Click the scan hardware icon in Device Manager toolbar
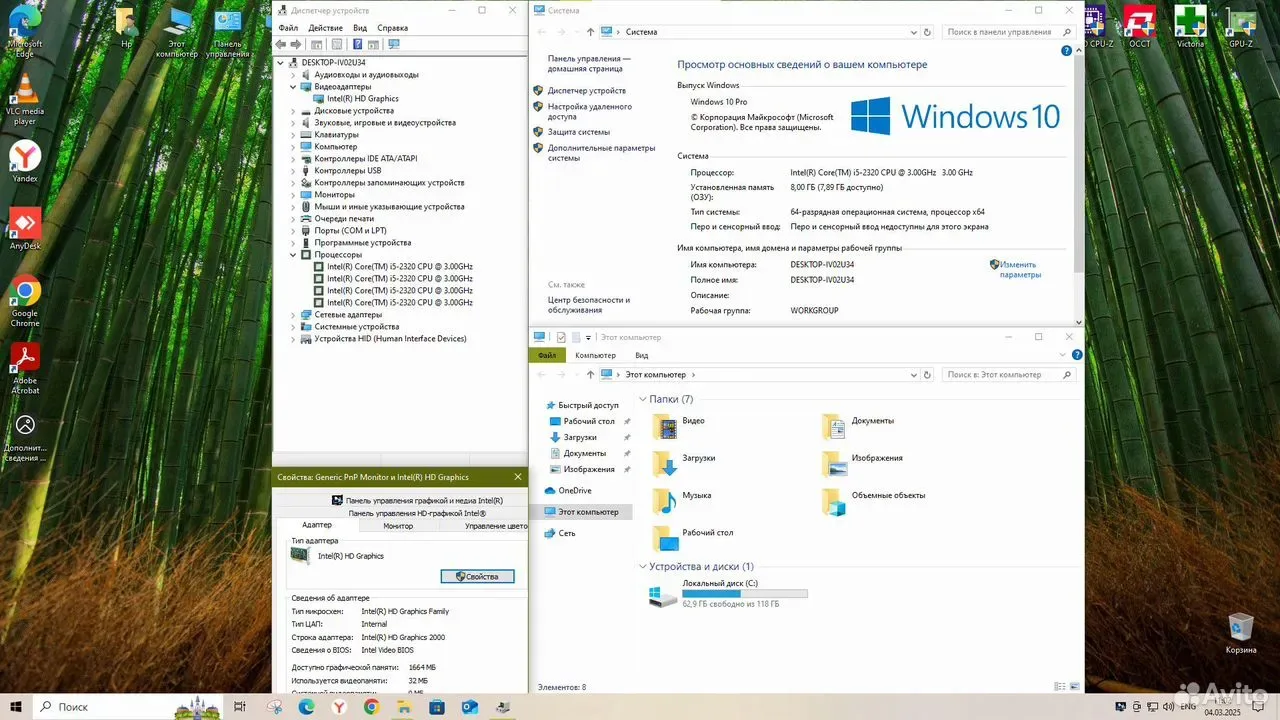The height and width of the screenshot is (720, 1280). click(x=393, y=45)
